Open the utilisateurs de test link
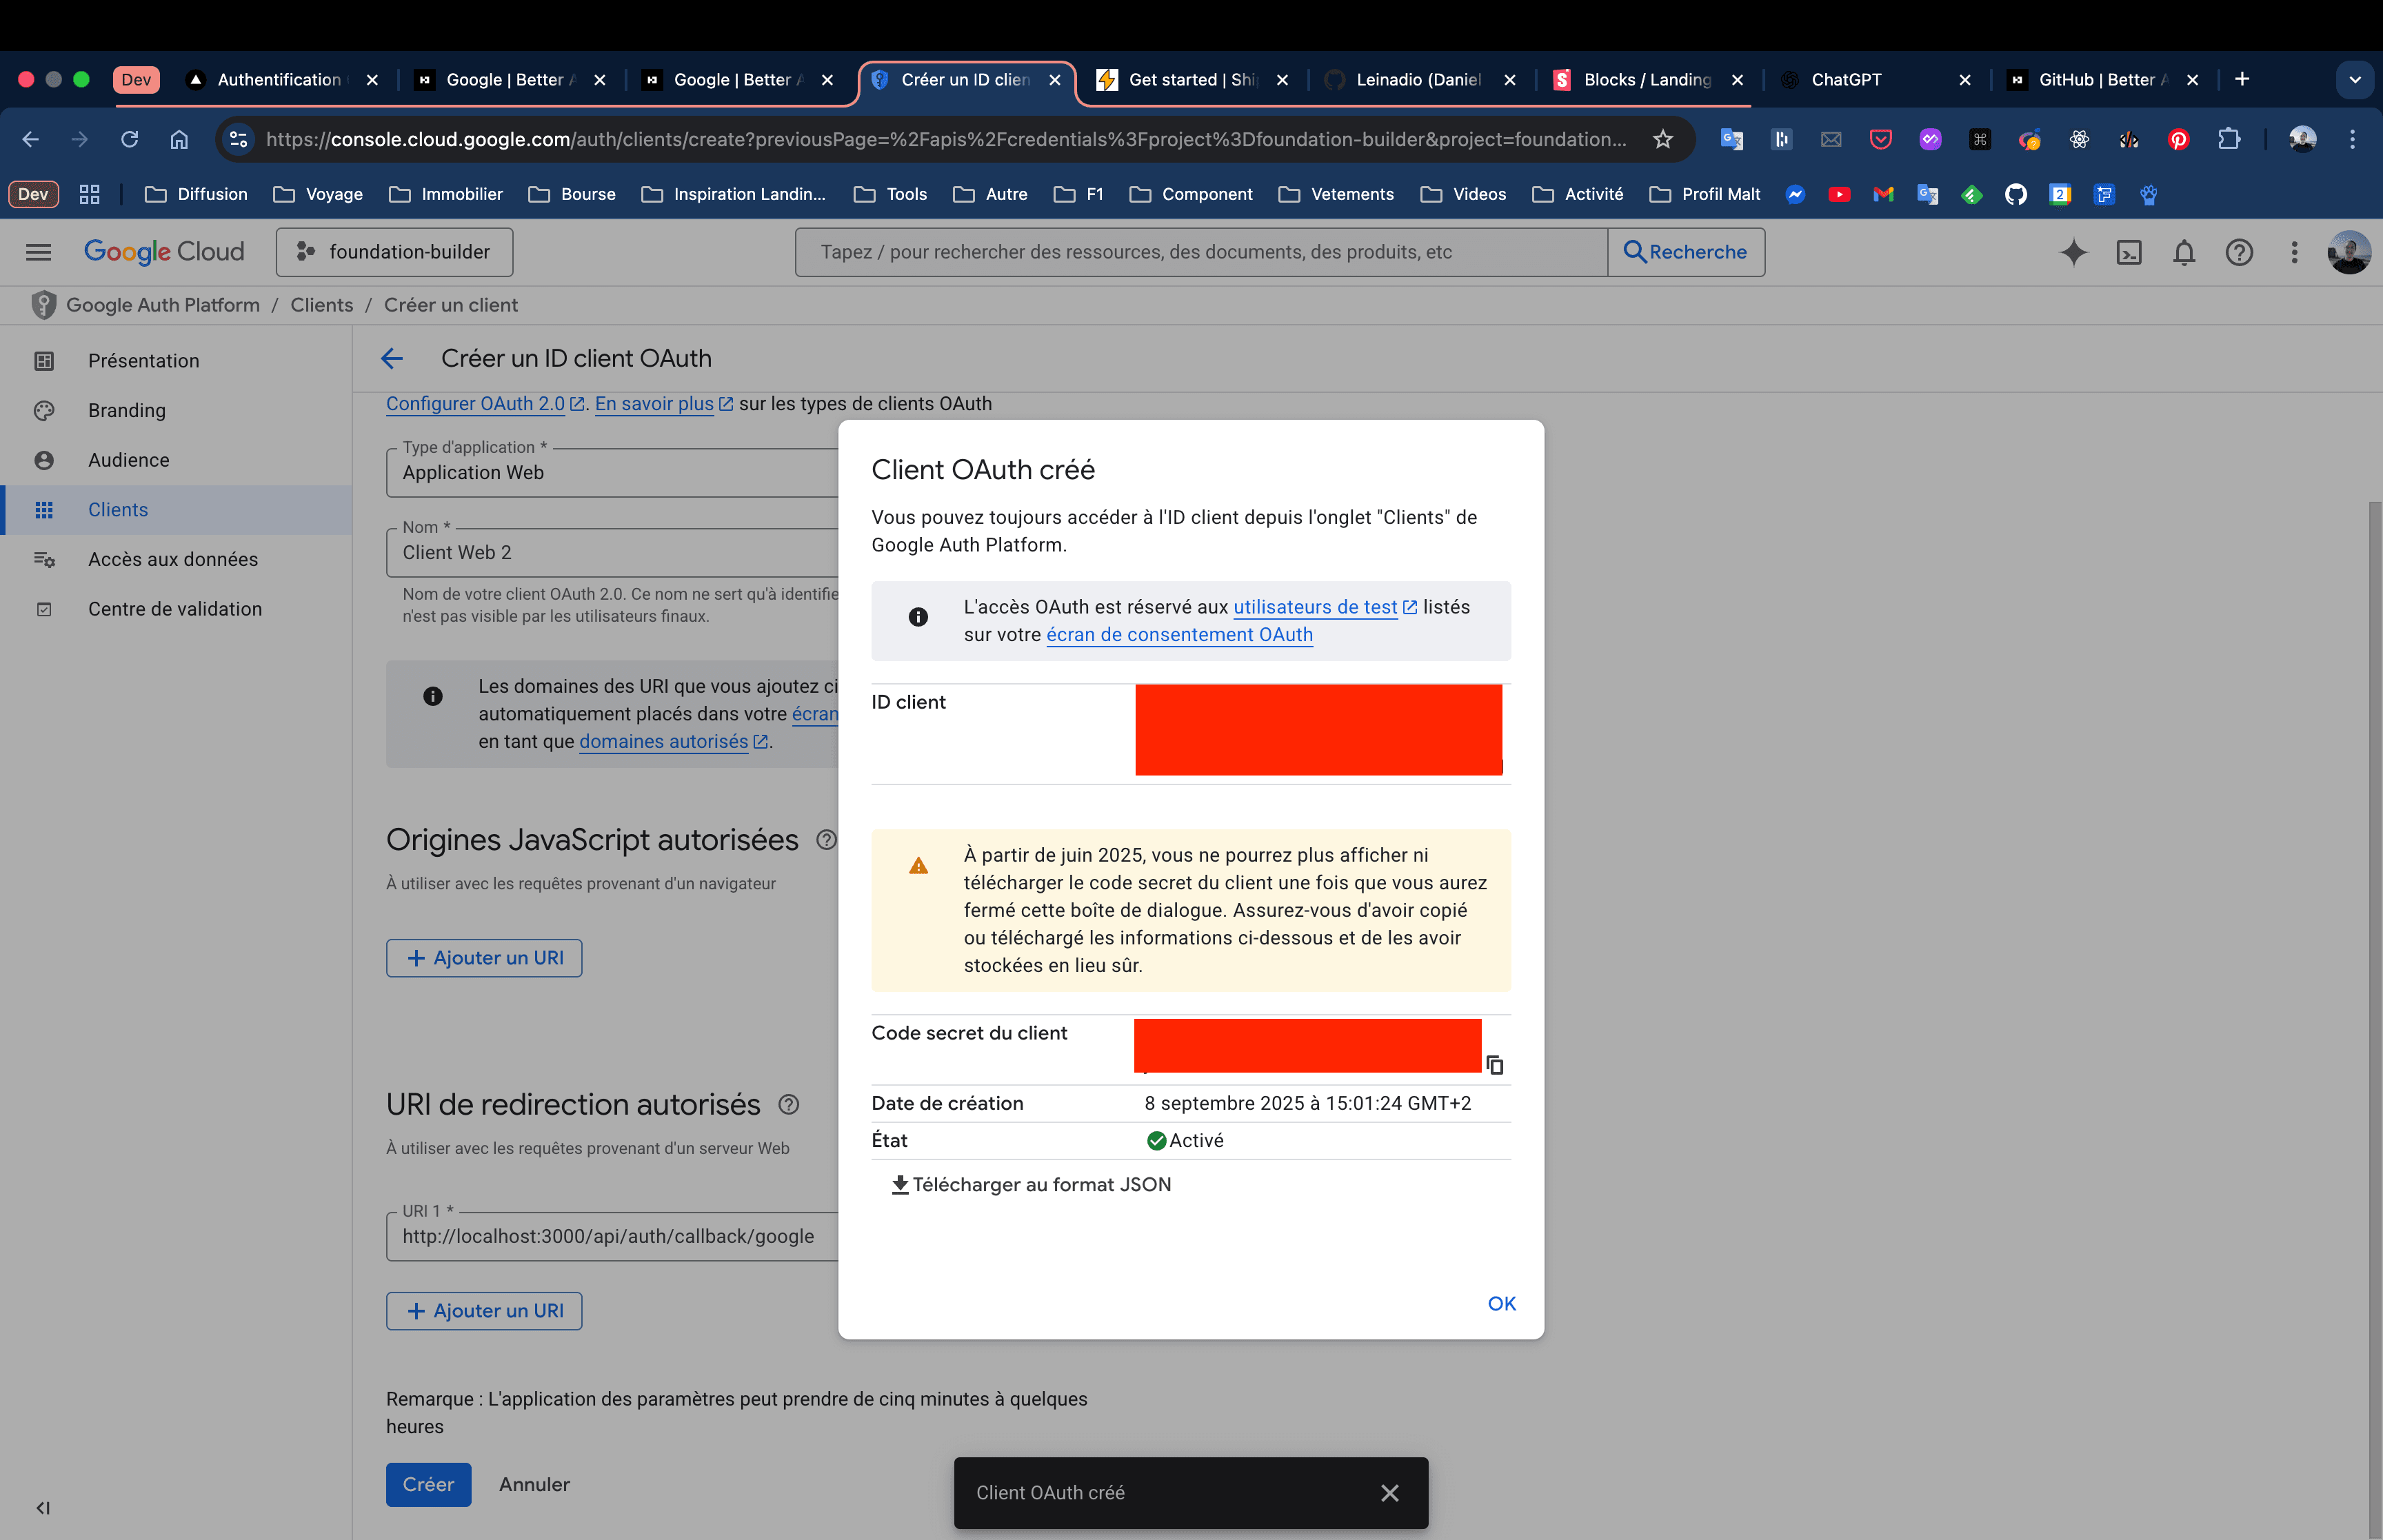The width and height of the screenshot is (2383, 1540). [1315, 607]
